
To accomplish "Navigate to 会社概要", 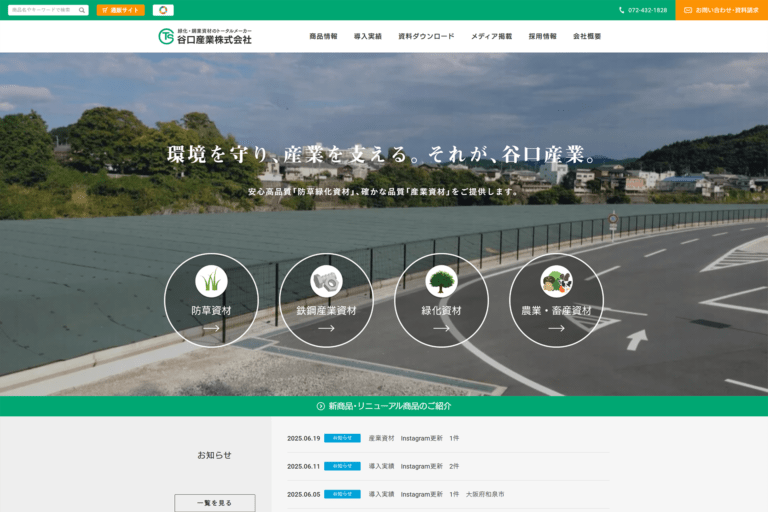I will click(x=587, y=36).
